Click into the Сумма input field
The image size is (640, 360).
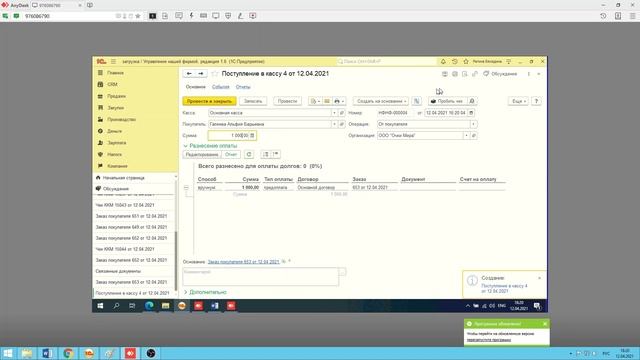[229, 136]
